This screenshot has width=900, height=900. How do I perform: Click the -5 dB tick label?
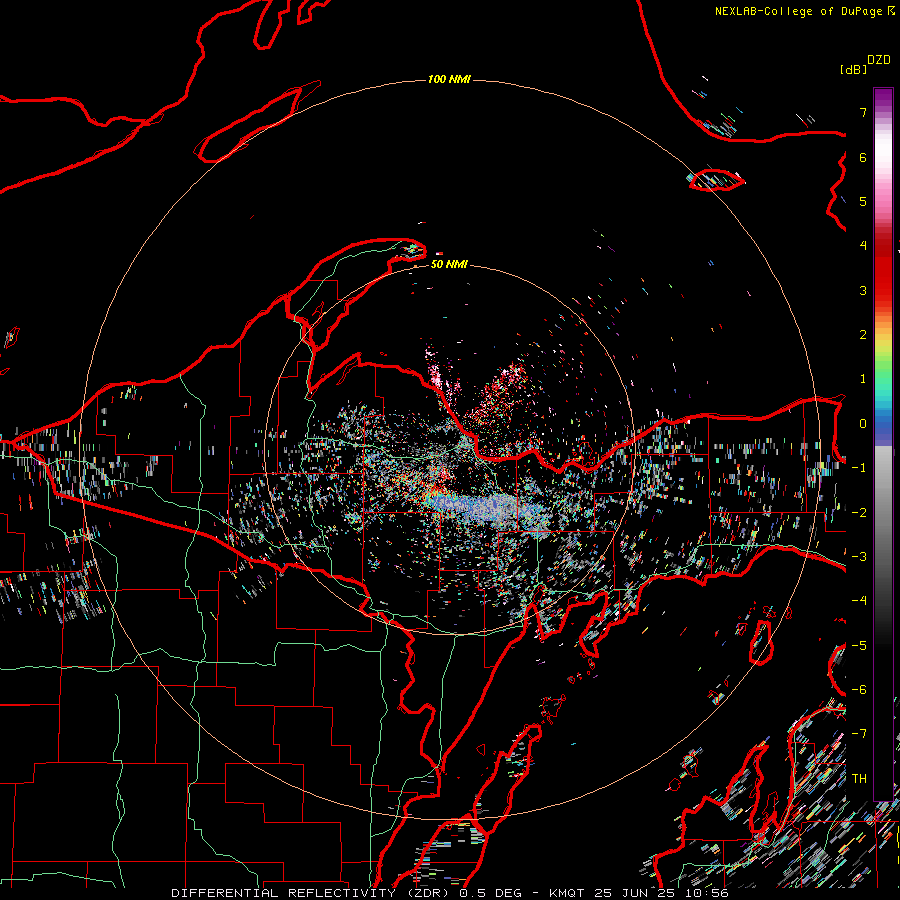[x=859, y=646]
